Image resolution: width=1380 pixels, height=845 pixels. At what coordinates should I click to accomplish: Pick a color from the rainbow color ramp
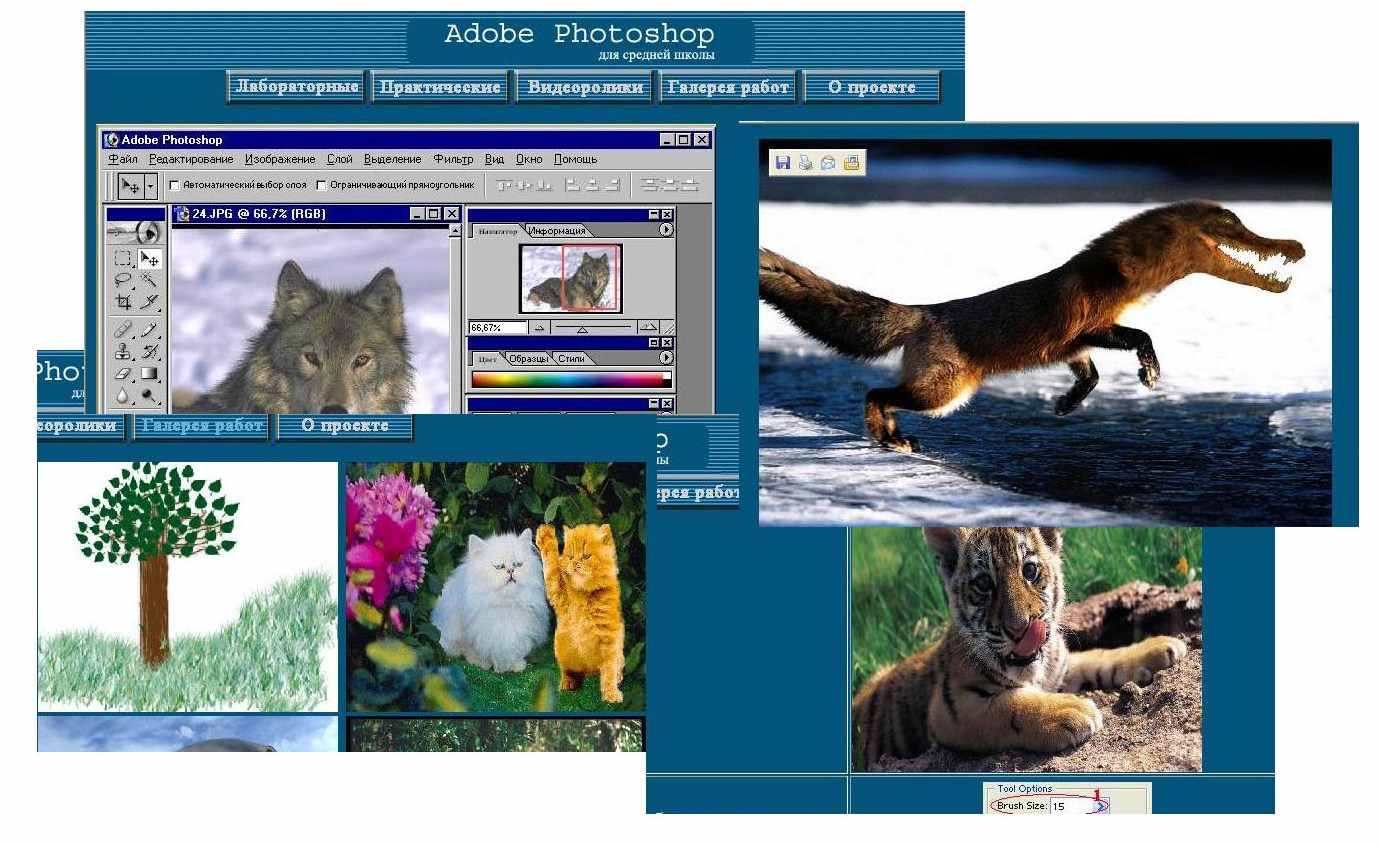point(571,379)
